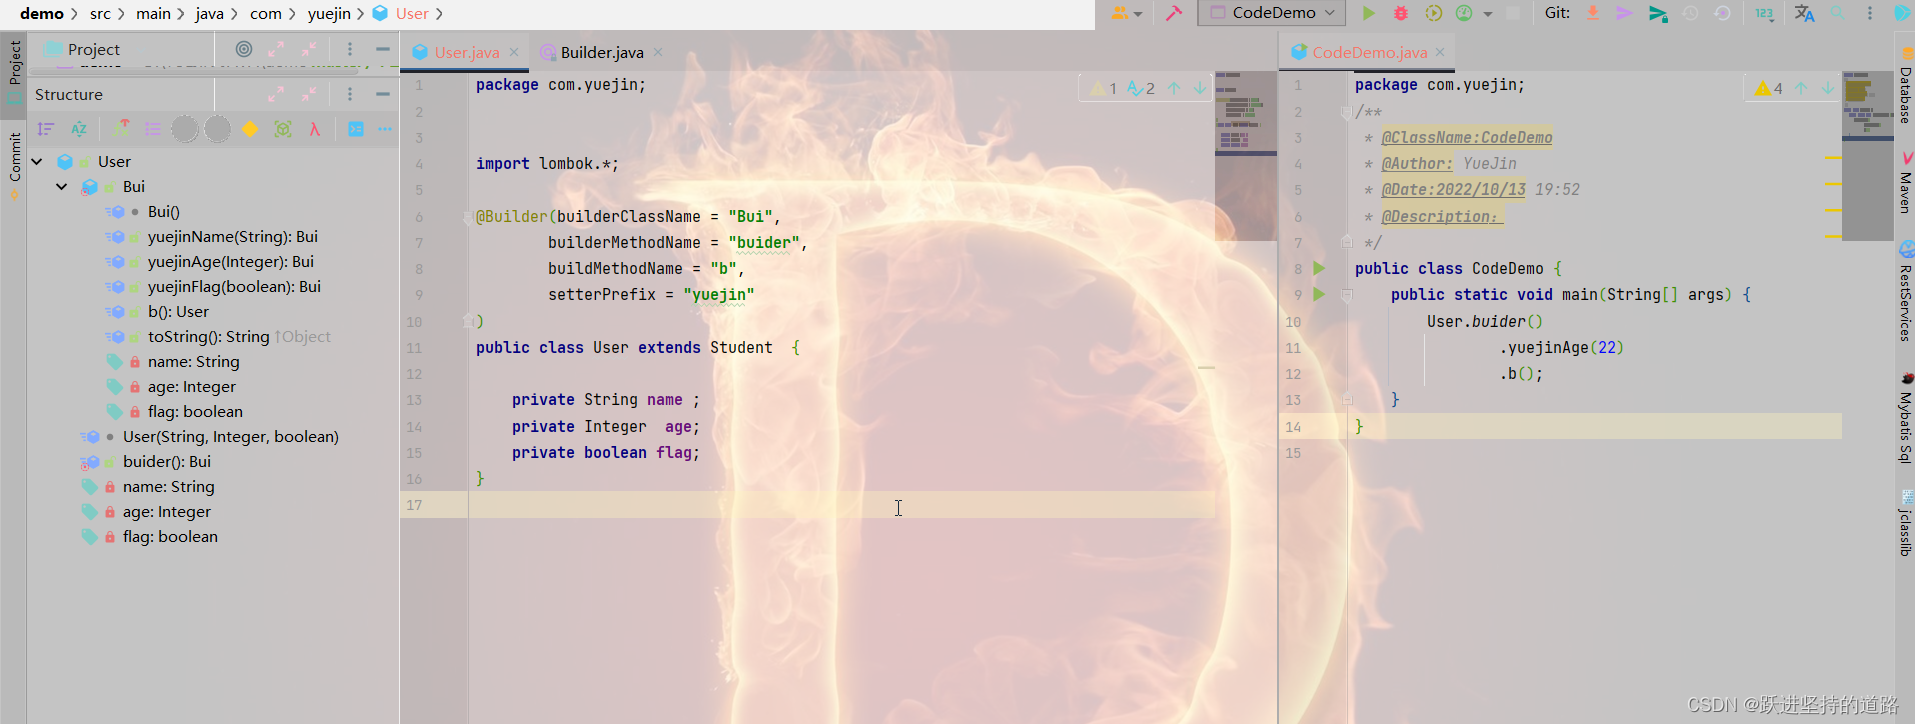Toggle the yellow diamond filter in Structure
1915x724 pixels.
pos(250,129)
